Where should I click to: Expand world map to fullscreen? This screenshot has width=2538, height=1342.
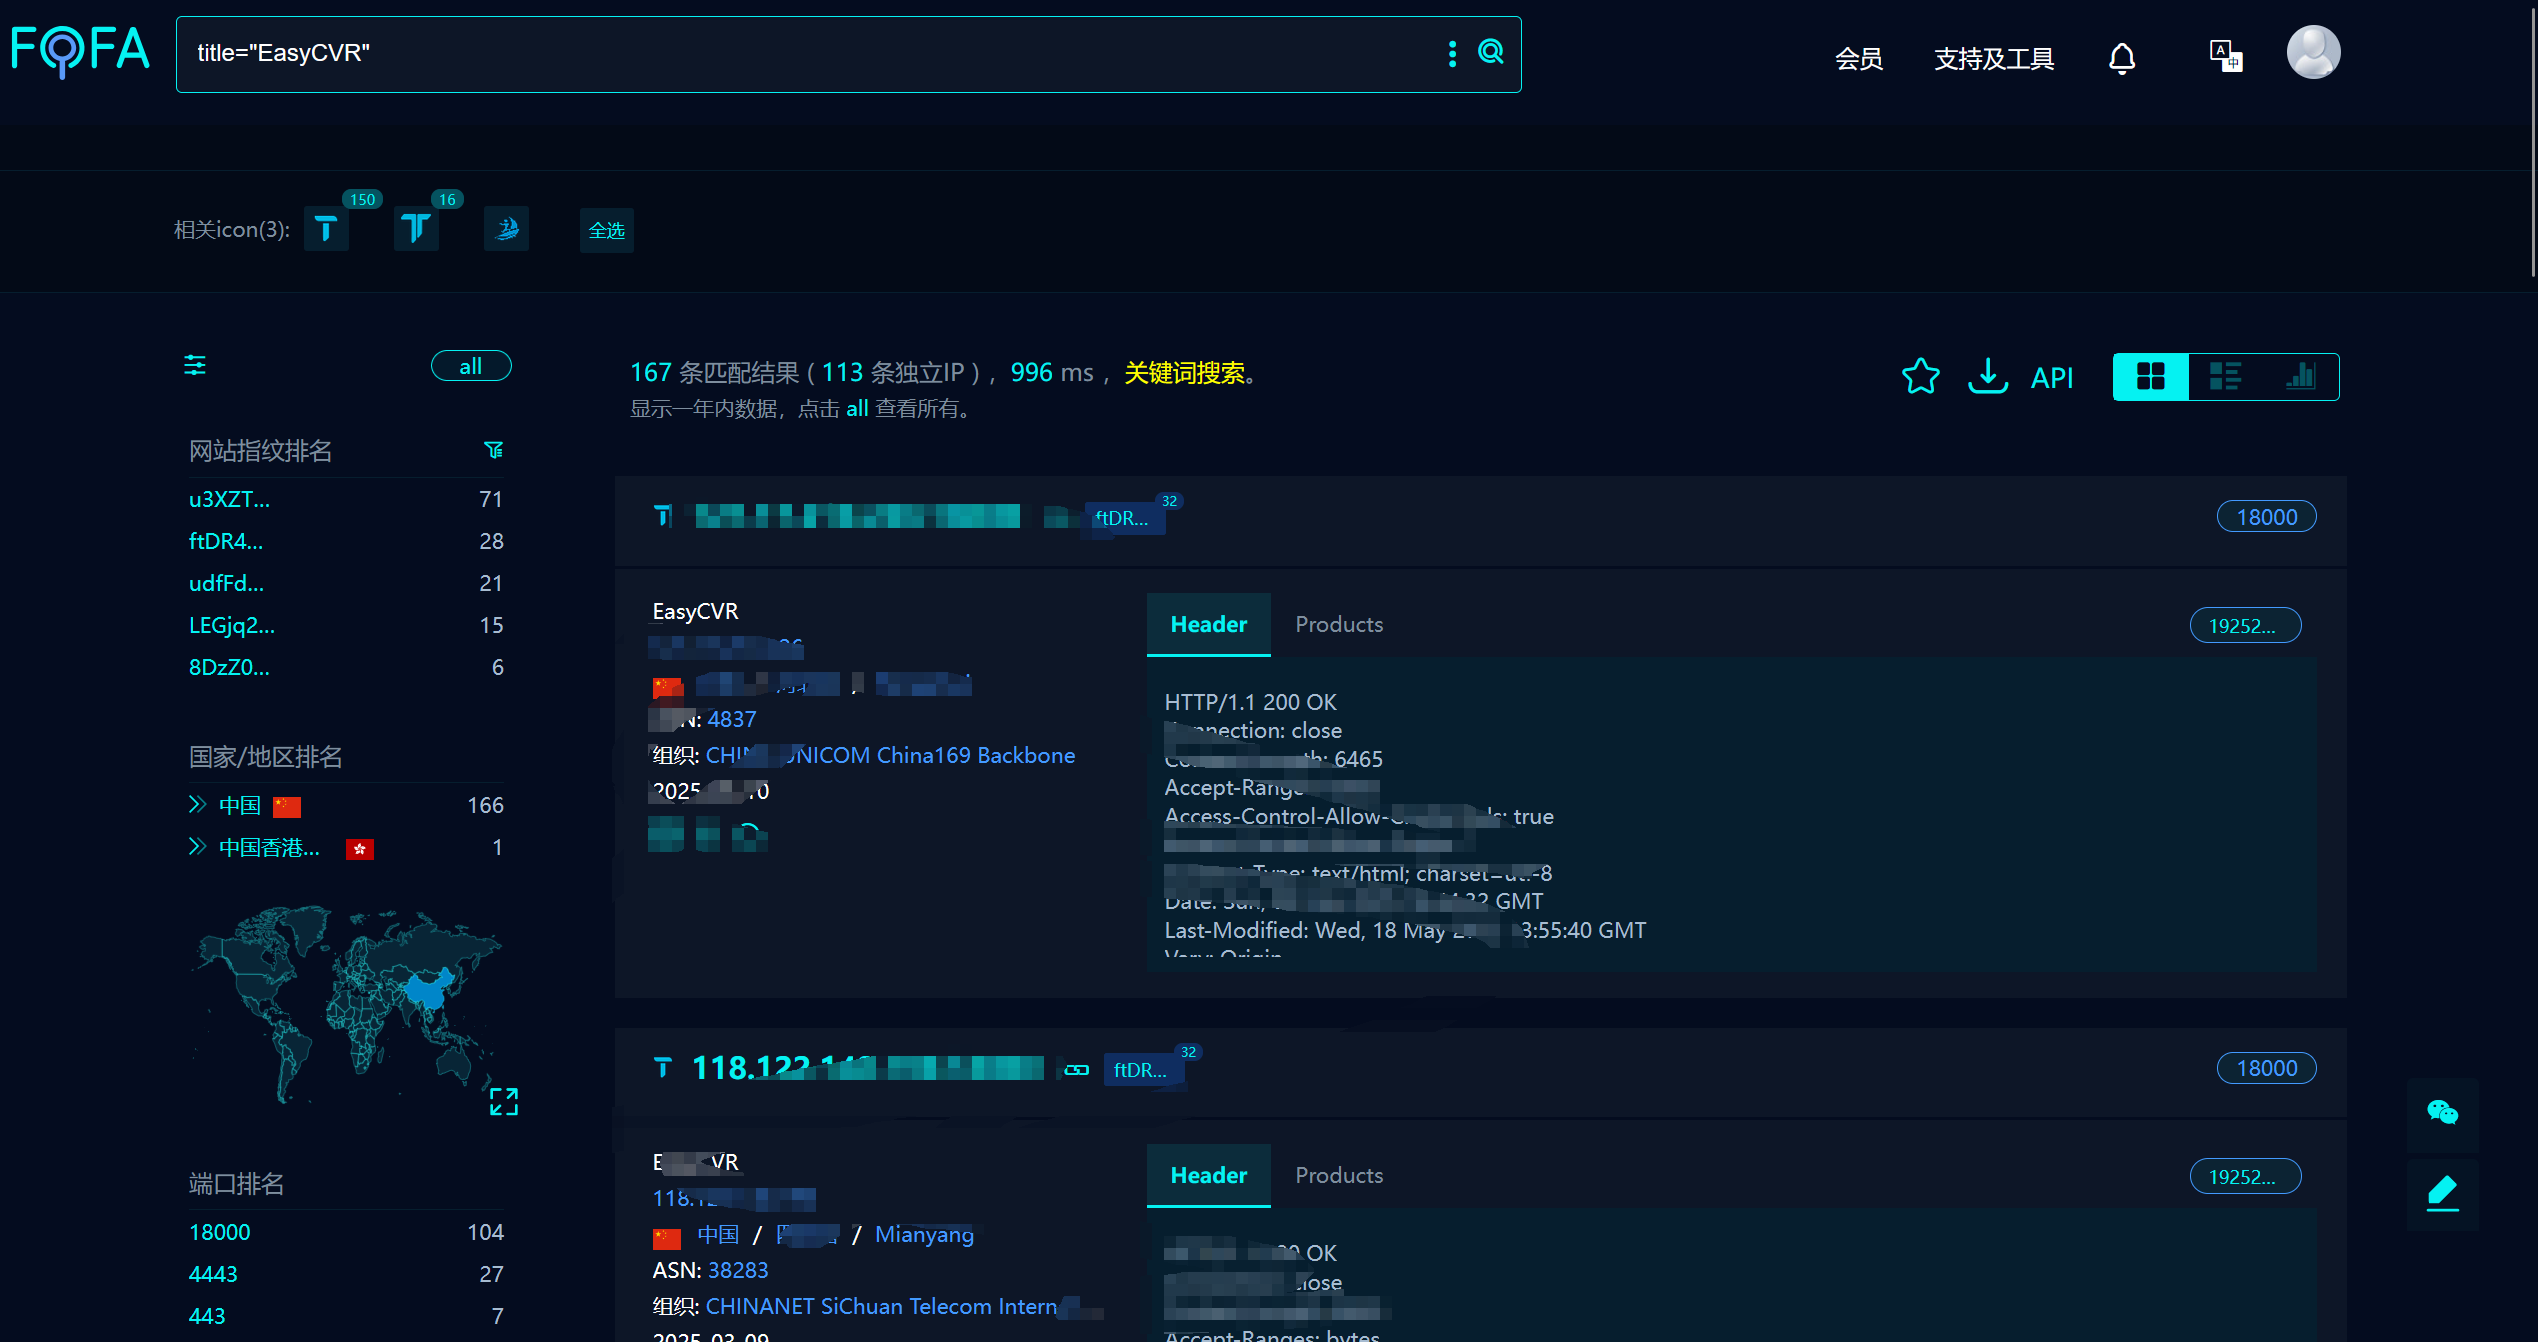click(503, 1101)
